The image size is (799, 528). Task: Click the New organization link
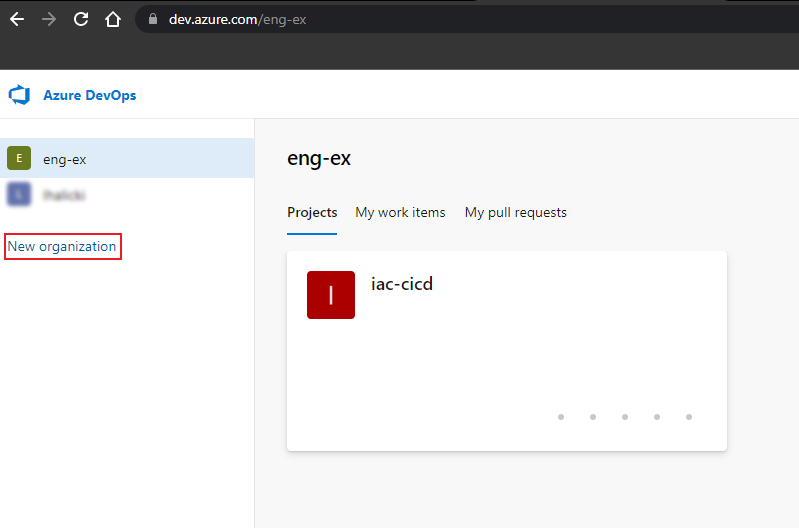click(x=62, y=247)
